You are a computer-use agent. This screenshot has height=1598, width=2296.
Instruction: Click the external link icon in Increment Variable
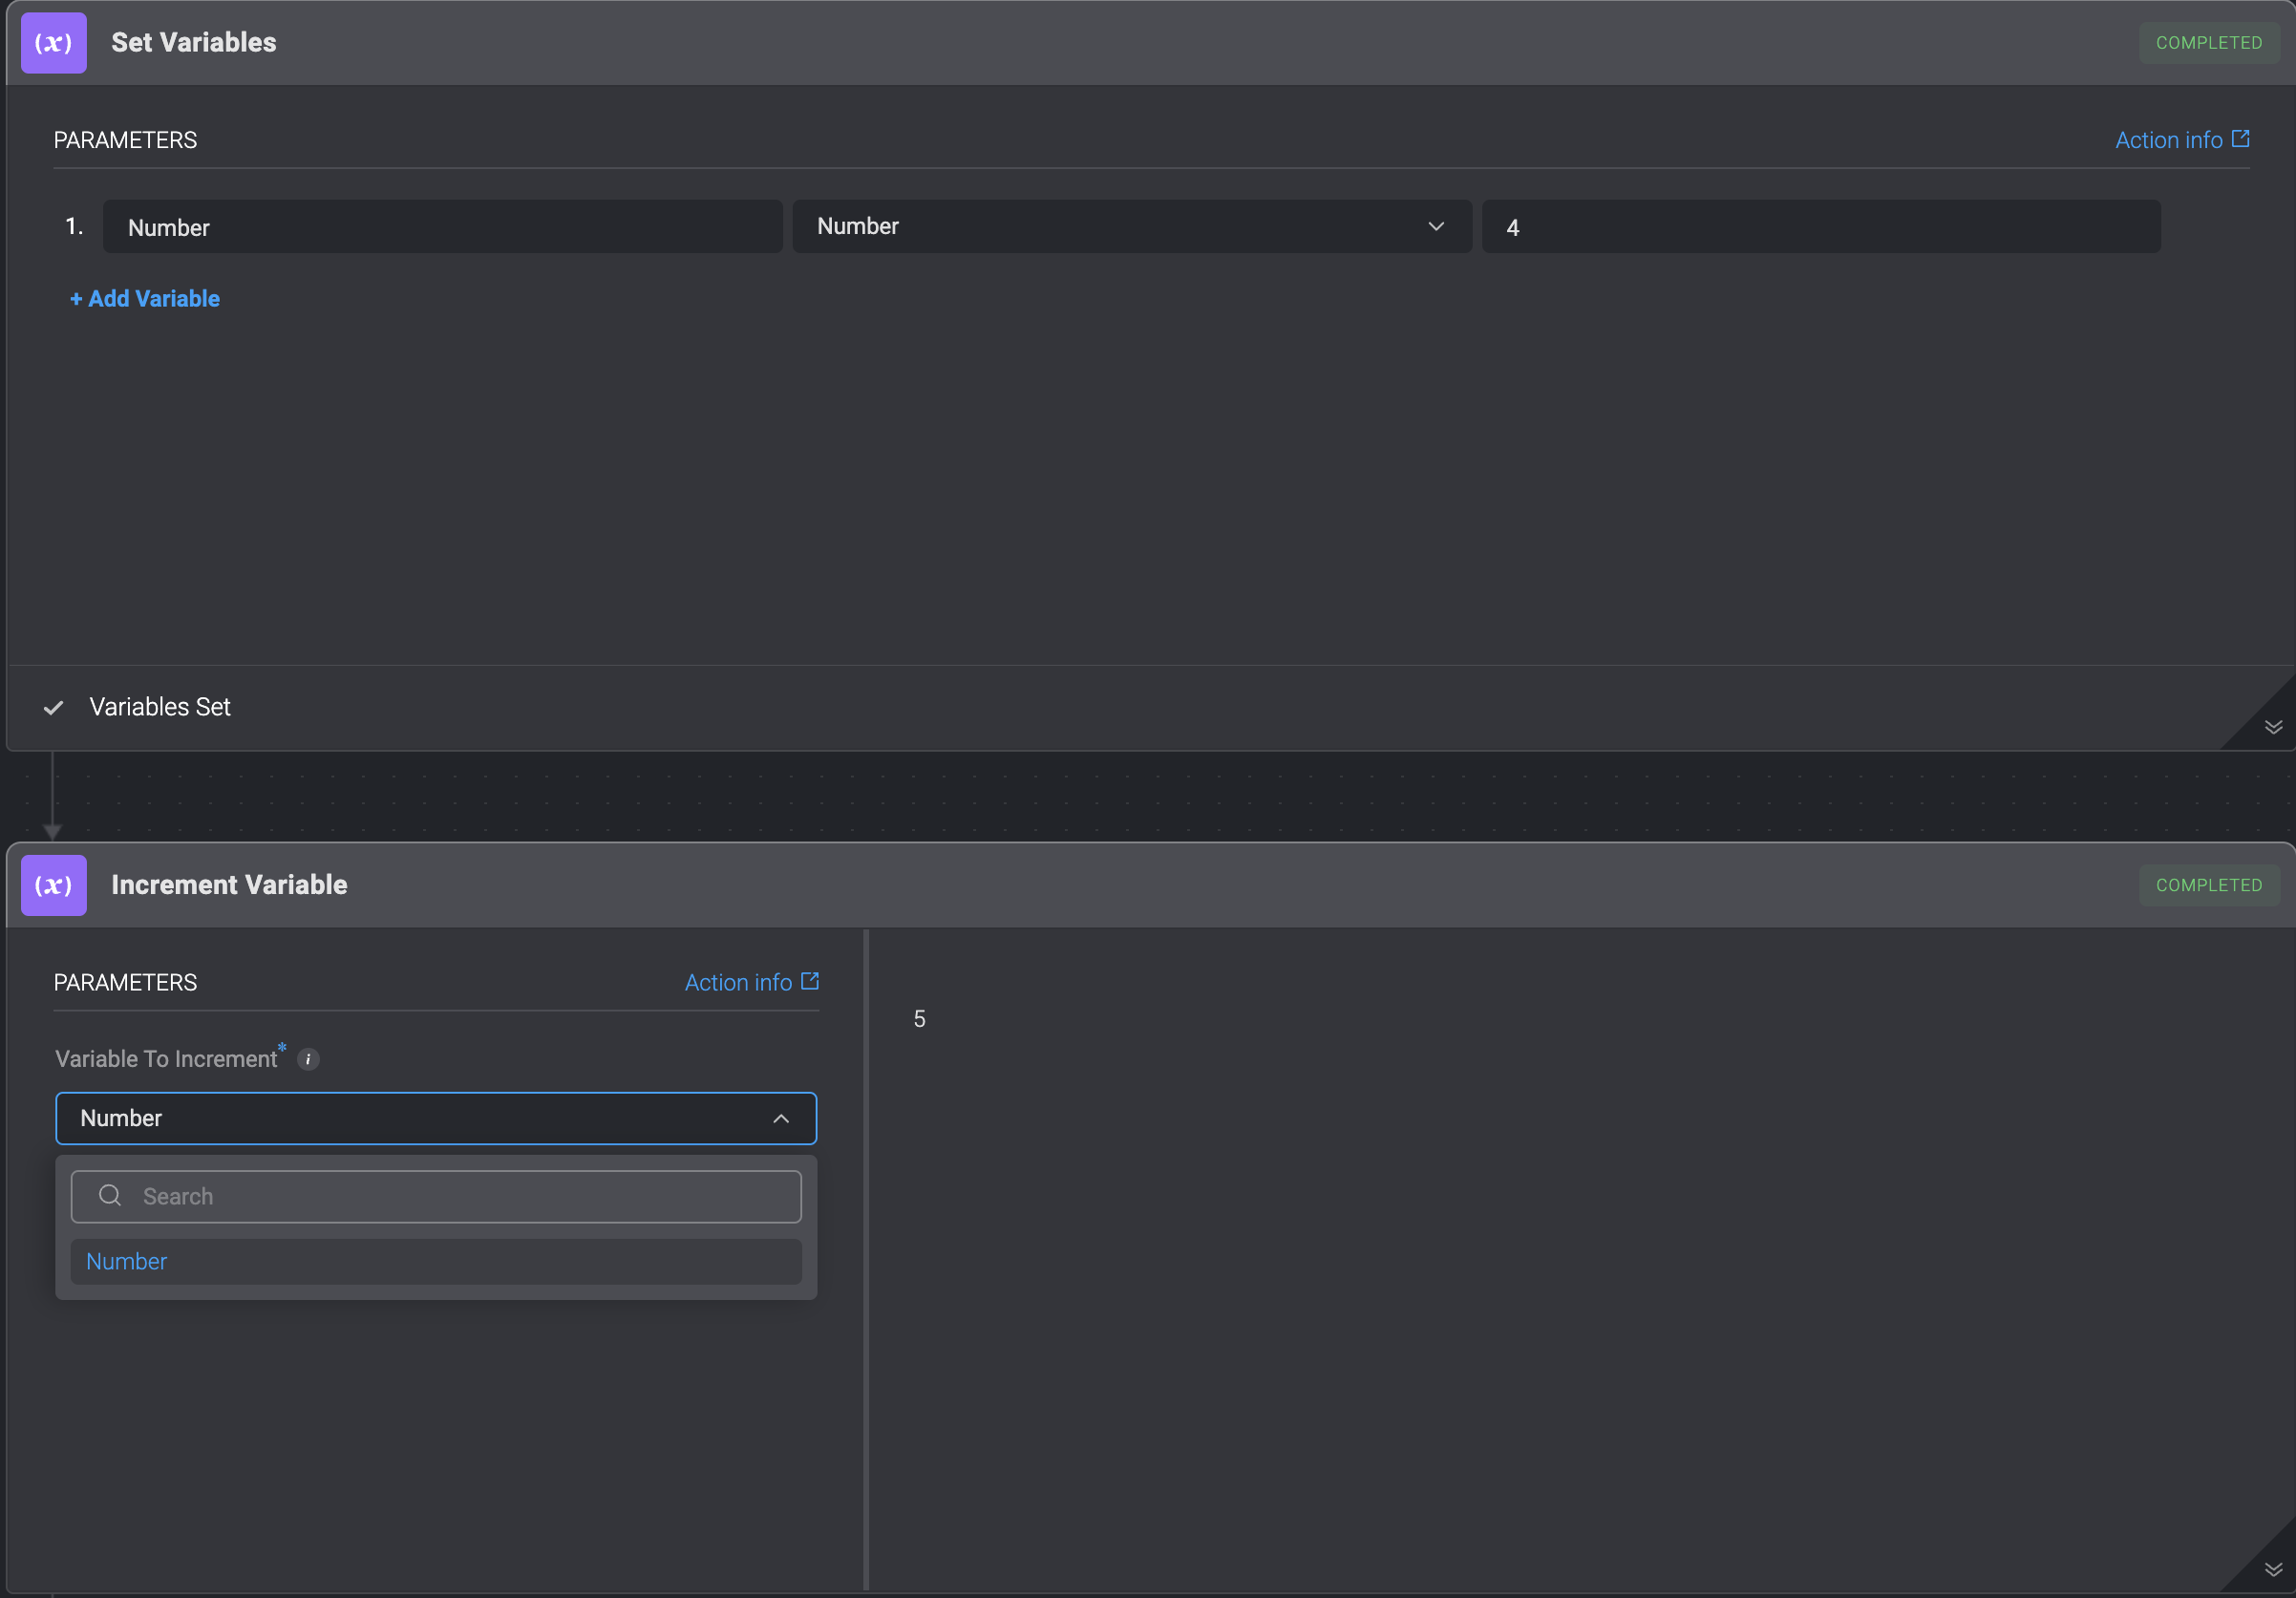810,981
